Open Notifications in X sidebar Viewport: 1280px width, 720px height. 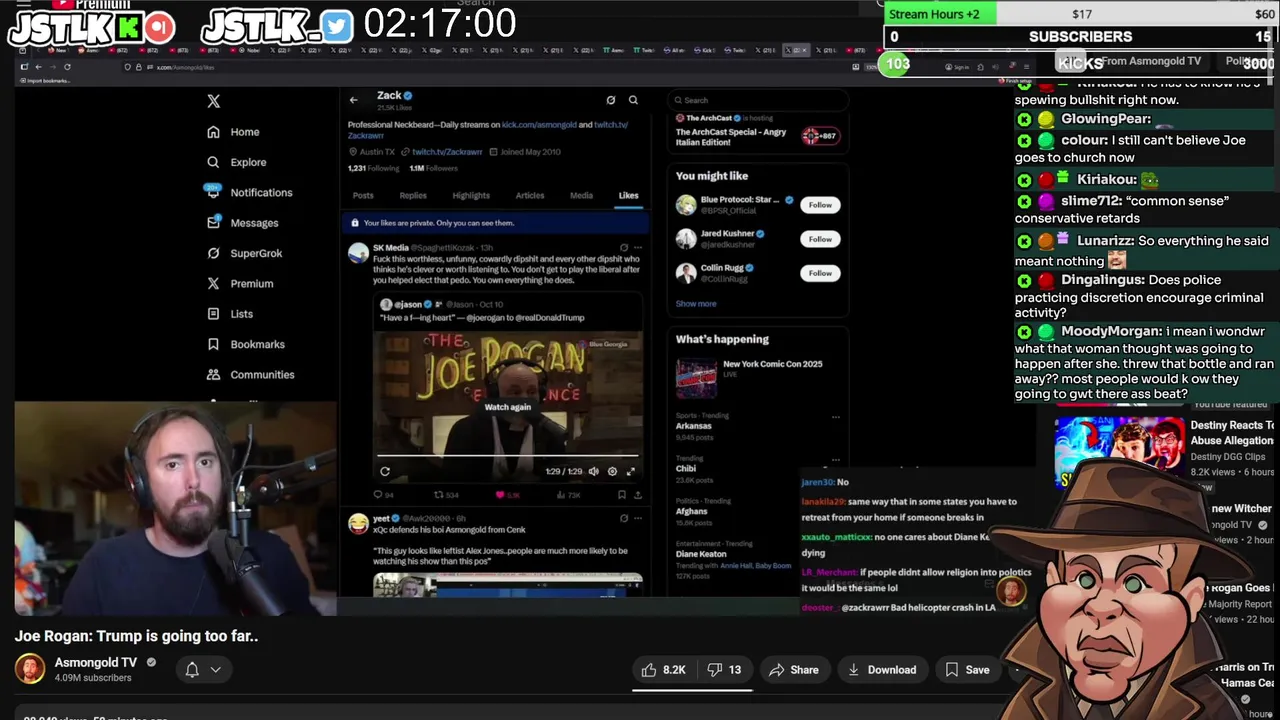(249, 192)
